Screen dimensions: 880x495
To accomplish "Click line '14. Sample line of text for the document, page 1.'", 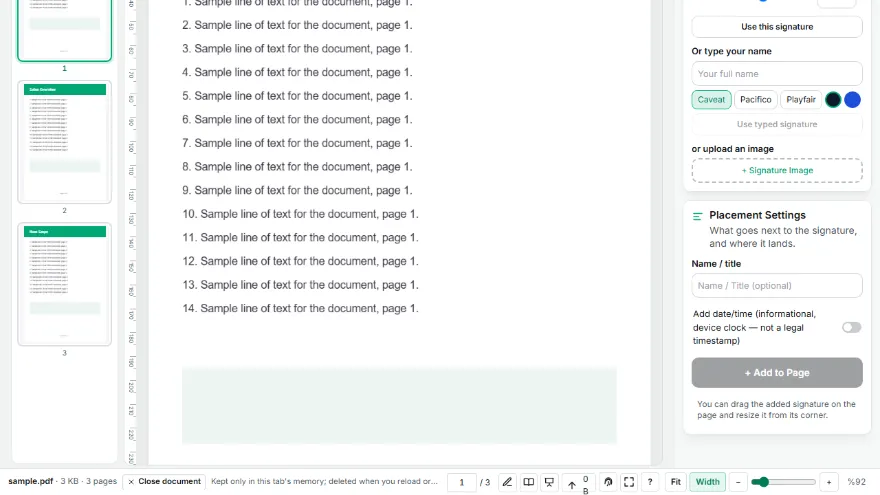I will click(300, 308).
